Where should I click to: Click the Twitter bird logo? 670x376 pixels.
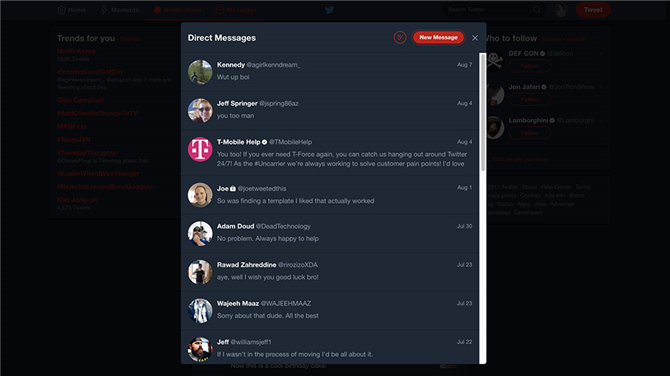click(329, 10)
